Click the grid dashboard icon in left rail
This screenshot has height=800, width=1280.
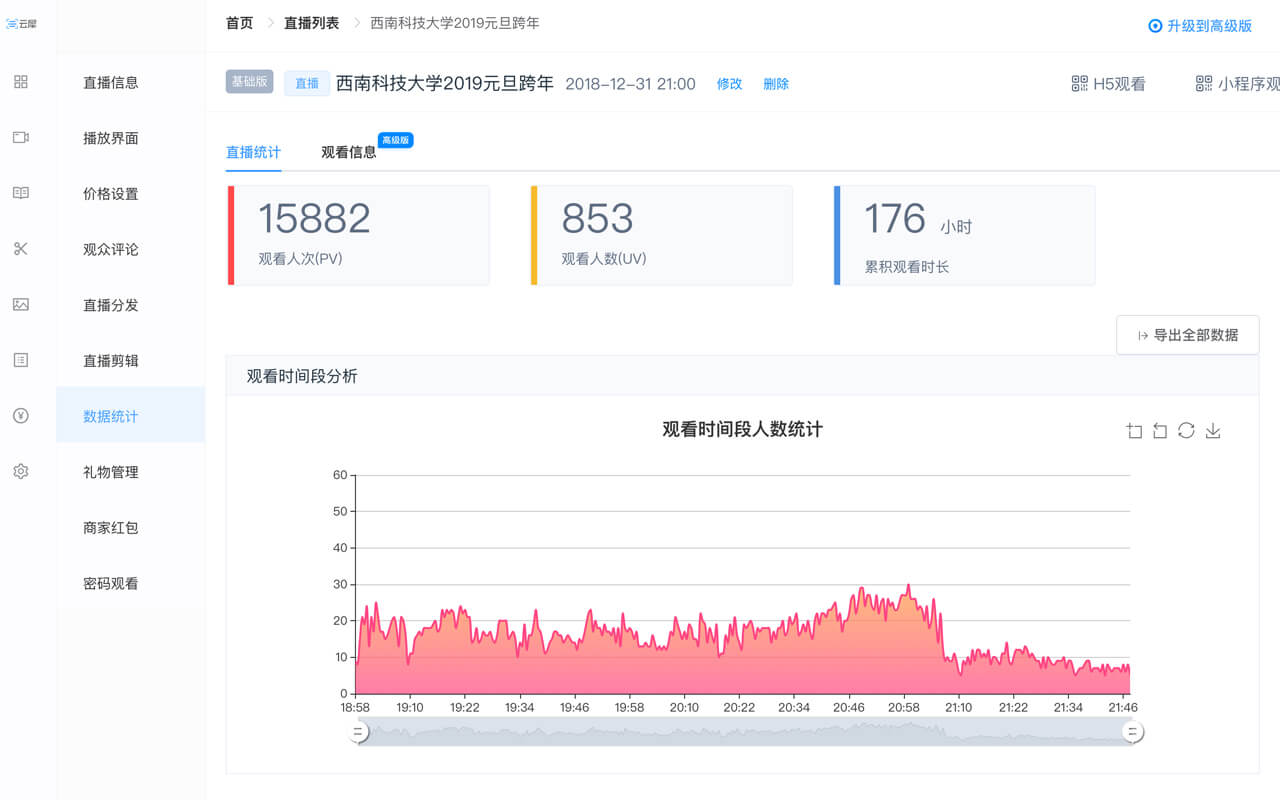click(x=21, y=82)
